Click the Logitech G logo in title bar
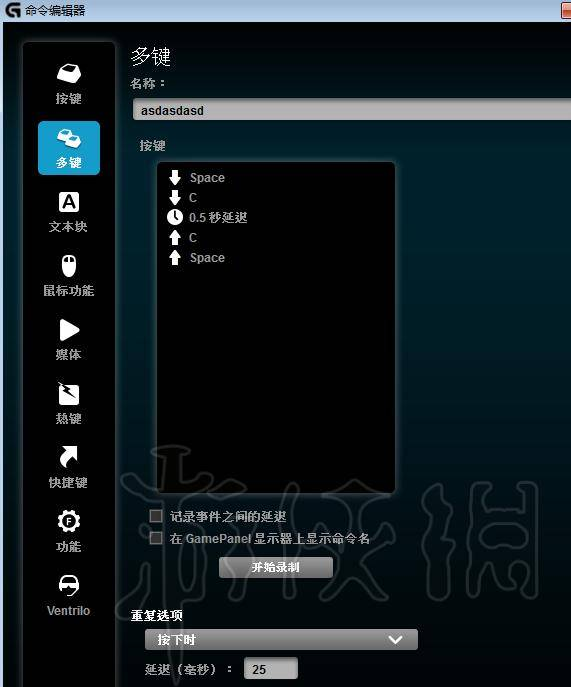 pyautogui.click(x=13, y=10)
